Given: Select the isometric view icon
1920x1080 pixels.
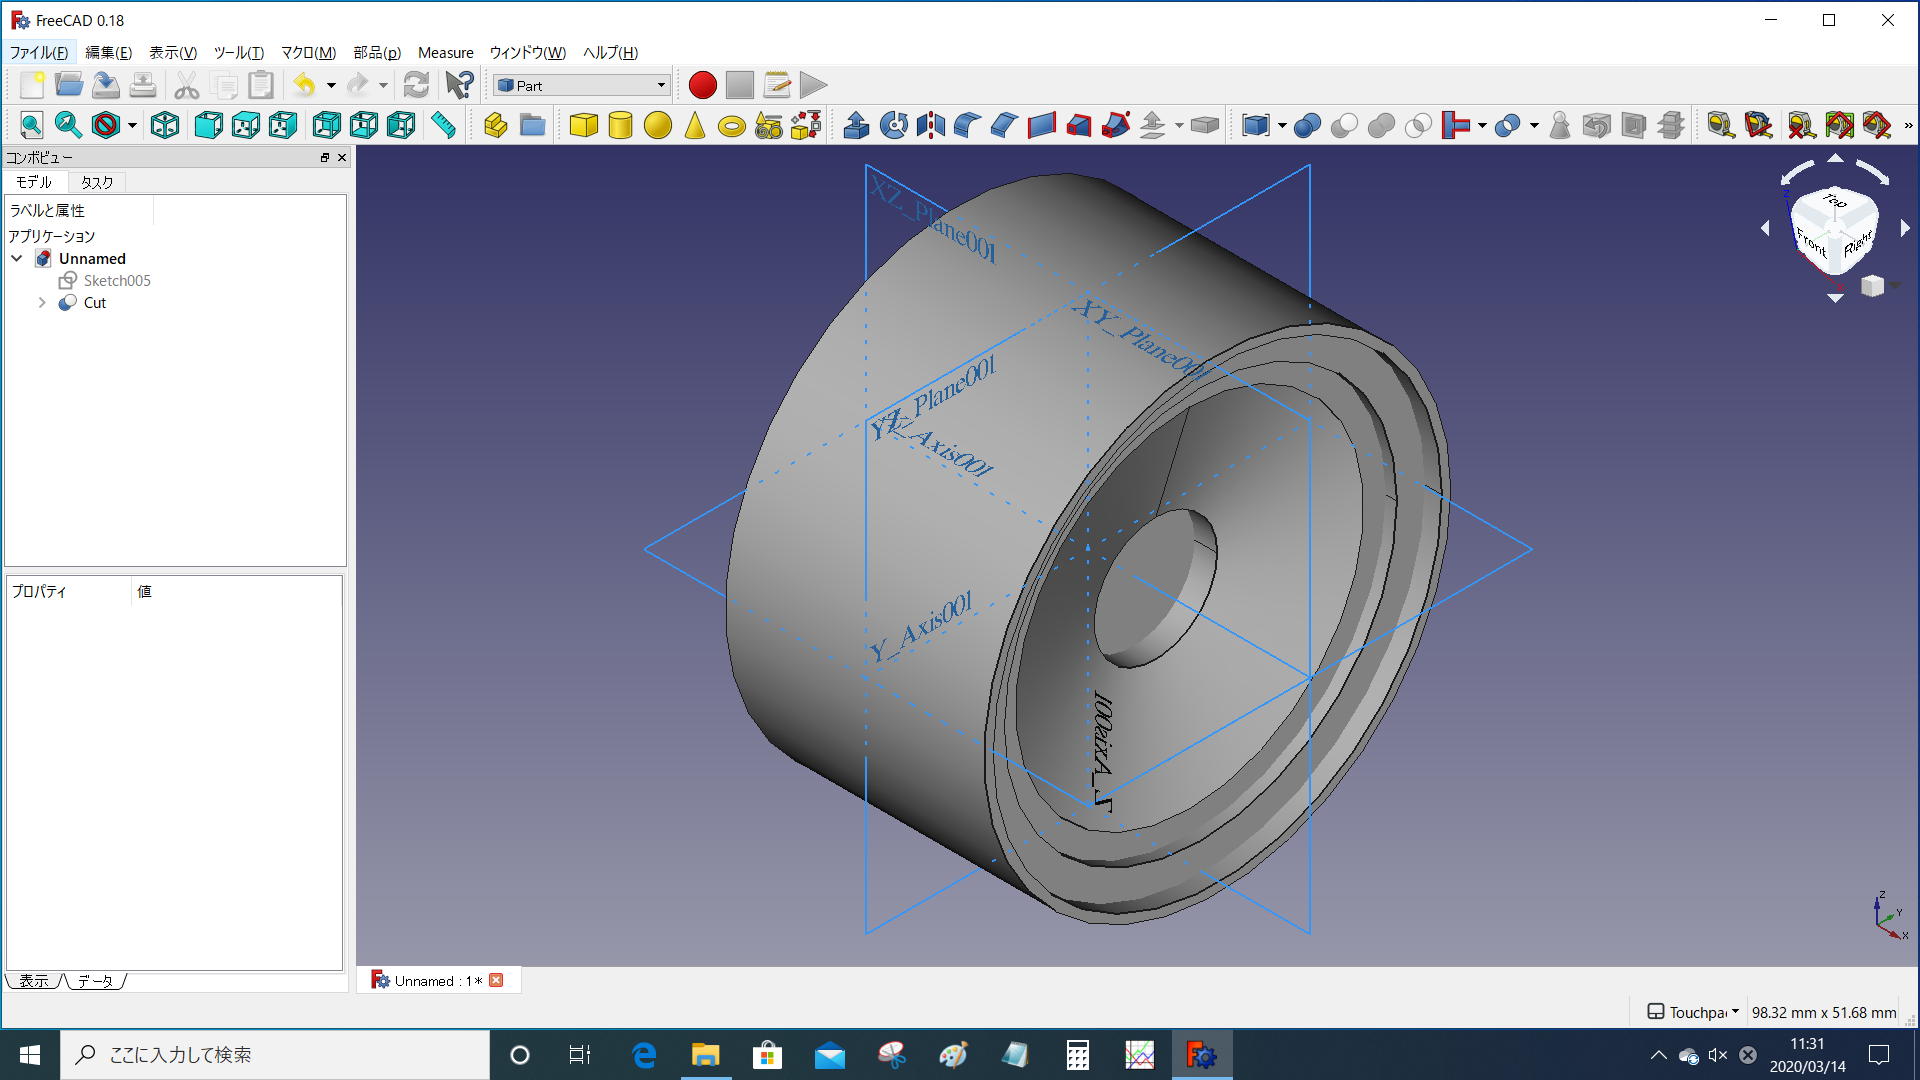Looking at the screenshot, I should click(165, 125).
